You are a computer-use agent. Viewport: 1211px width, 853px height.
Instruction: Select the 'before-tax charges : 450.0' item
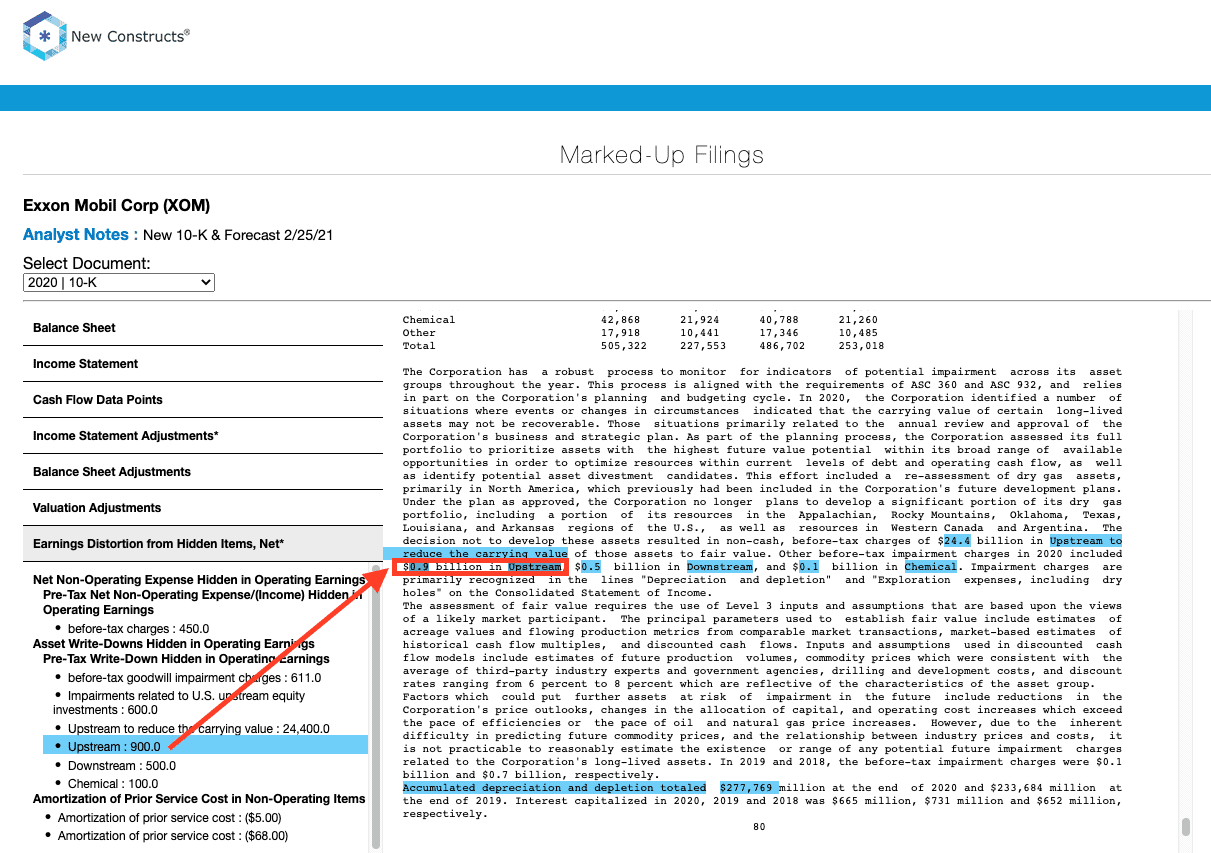[x=138, y=629]
